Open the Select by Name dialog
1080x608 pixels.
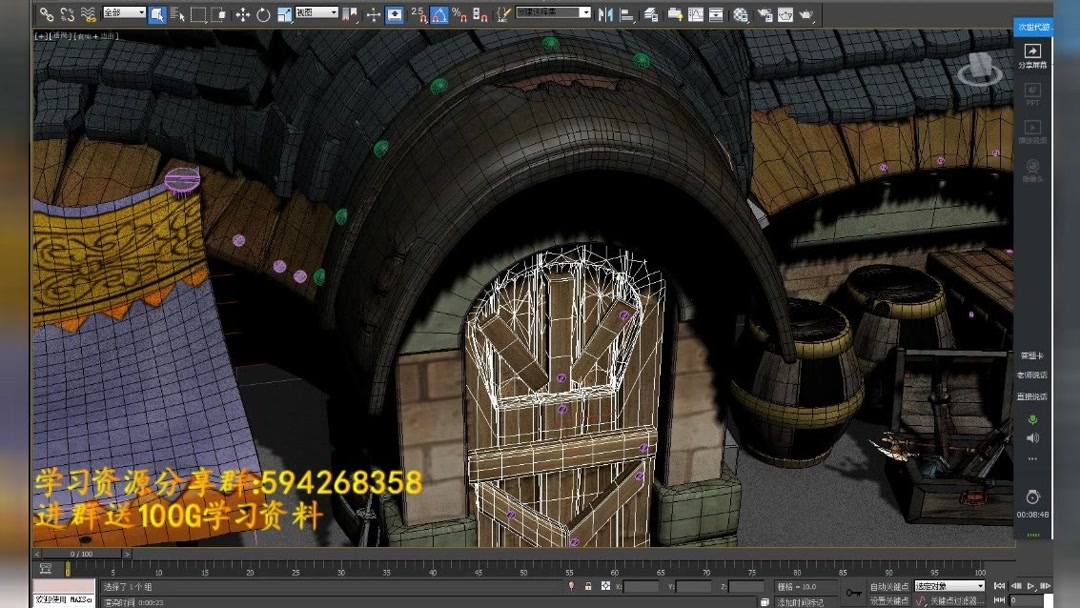tap(176, 14)
